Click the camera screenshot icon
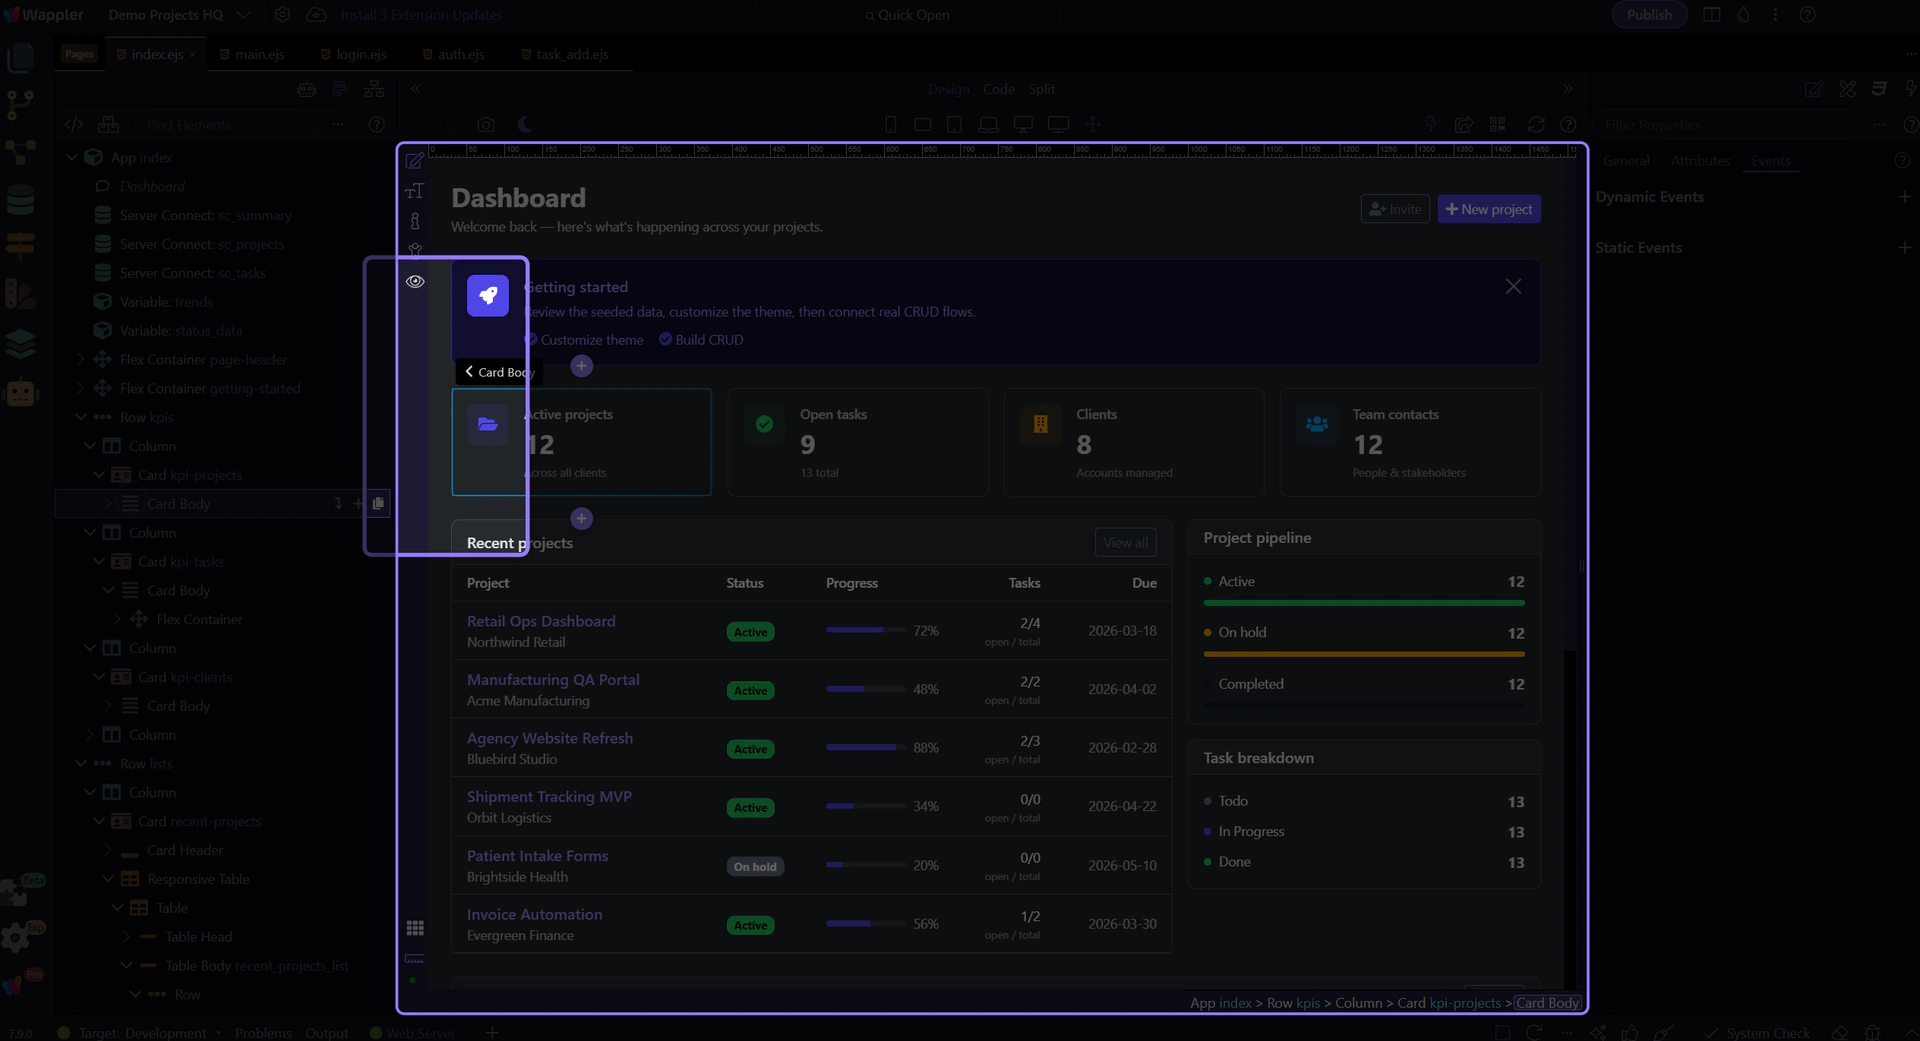Screen dimensions: 1920x1041 [486, 125]
